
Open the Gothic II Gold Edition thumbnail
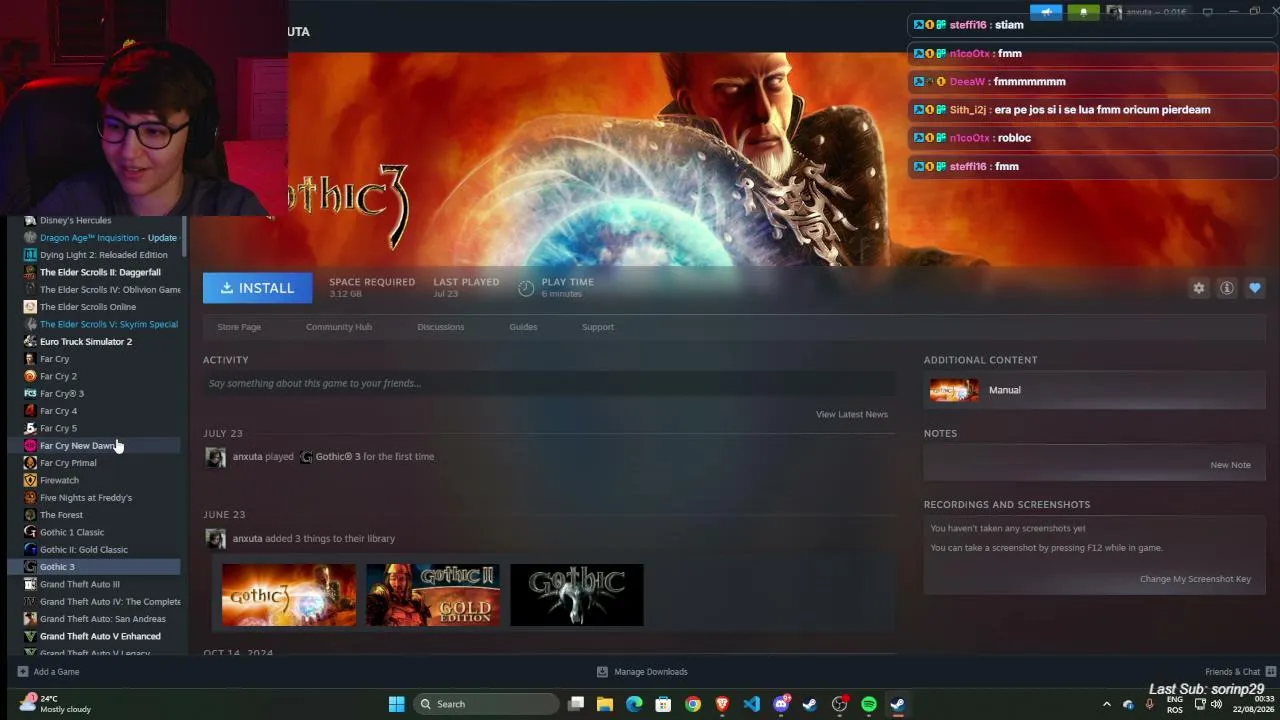tap(433, 595)
